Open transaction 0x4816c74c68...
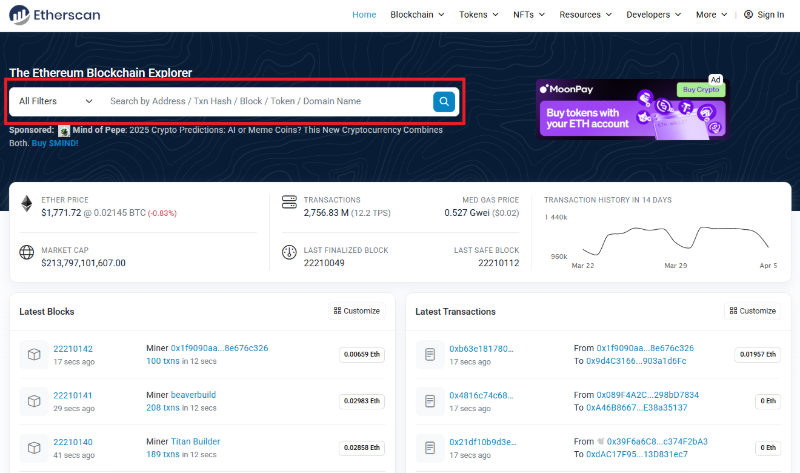 481,395
